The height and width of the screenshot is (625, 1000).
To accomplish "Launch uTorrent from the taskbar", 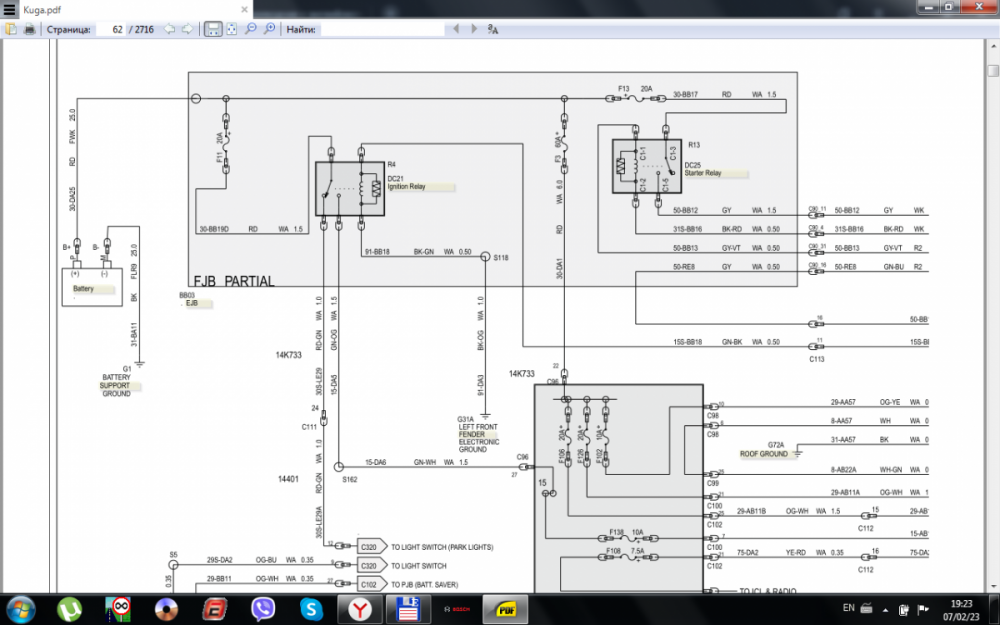I will coord(70,609).
